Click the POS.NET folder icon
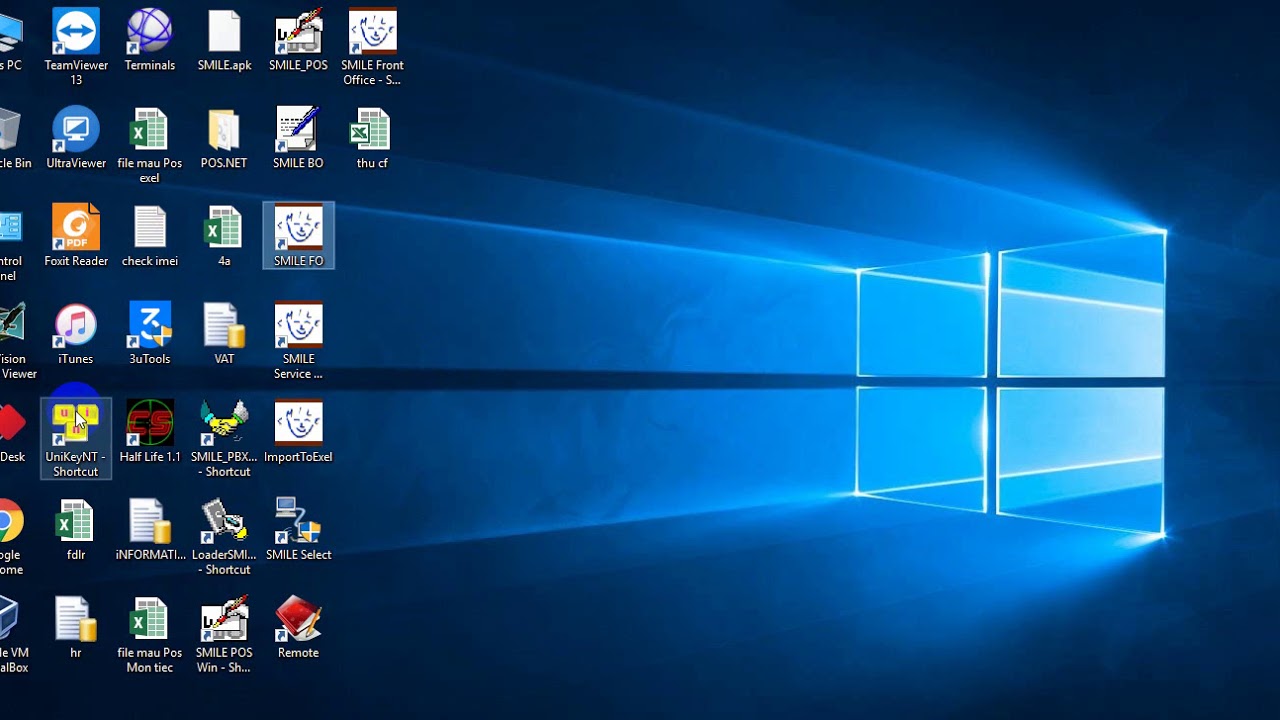The height and width of the screenshot is (720, 1280). tap(224, 138)
